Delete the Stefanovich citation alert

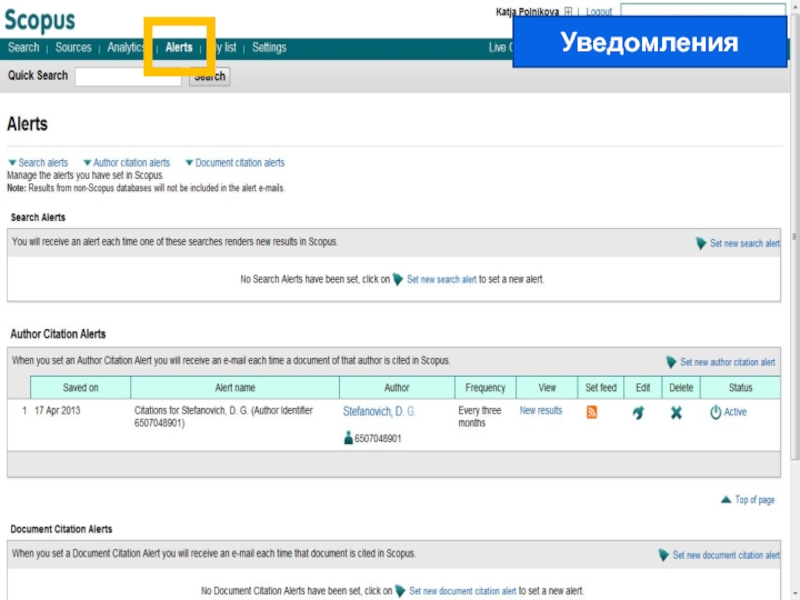[x=676, y=412]
